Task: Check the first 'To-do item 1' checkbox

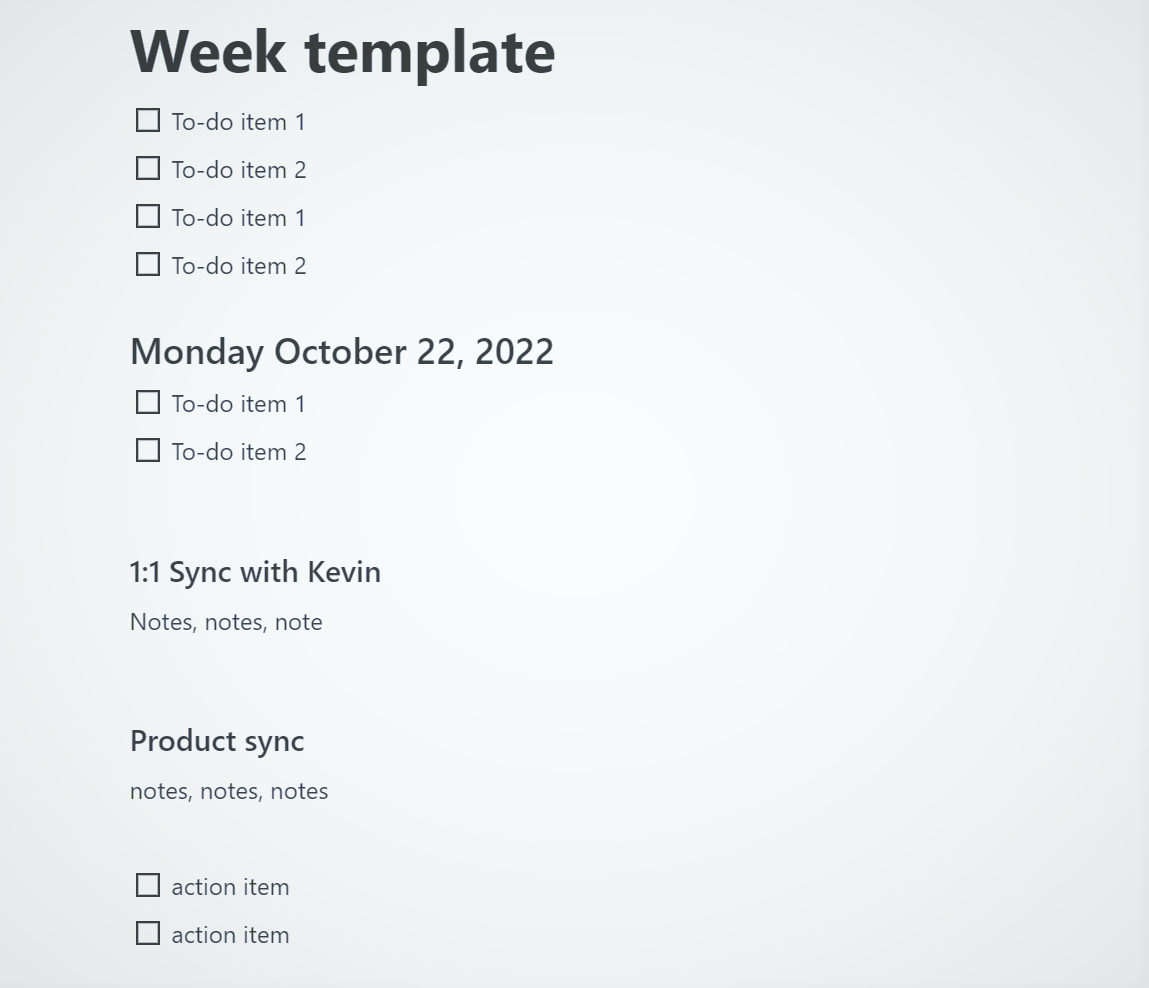Action: click(x=147, y=119)
